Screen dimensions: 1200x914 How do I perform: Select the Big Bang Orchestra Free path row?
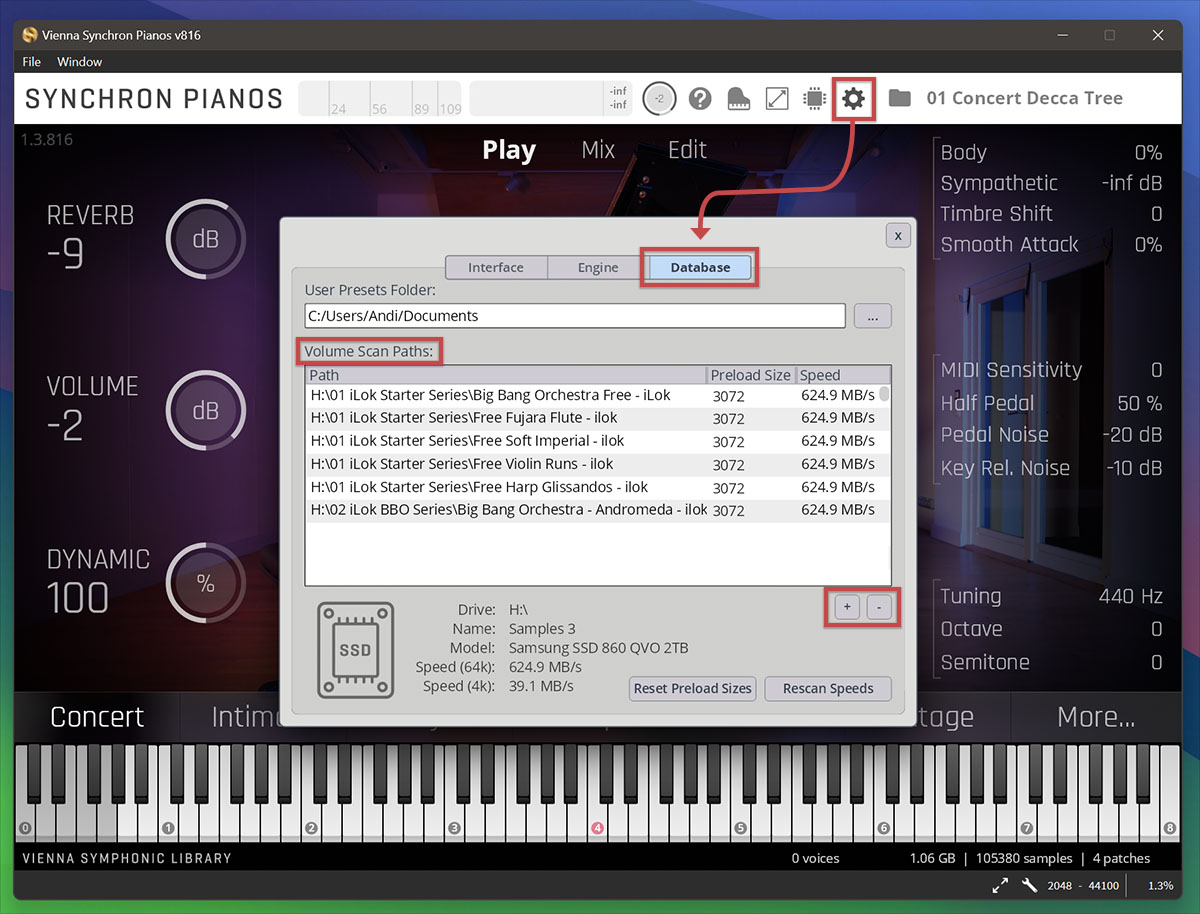593,395
